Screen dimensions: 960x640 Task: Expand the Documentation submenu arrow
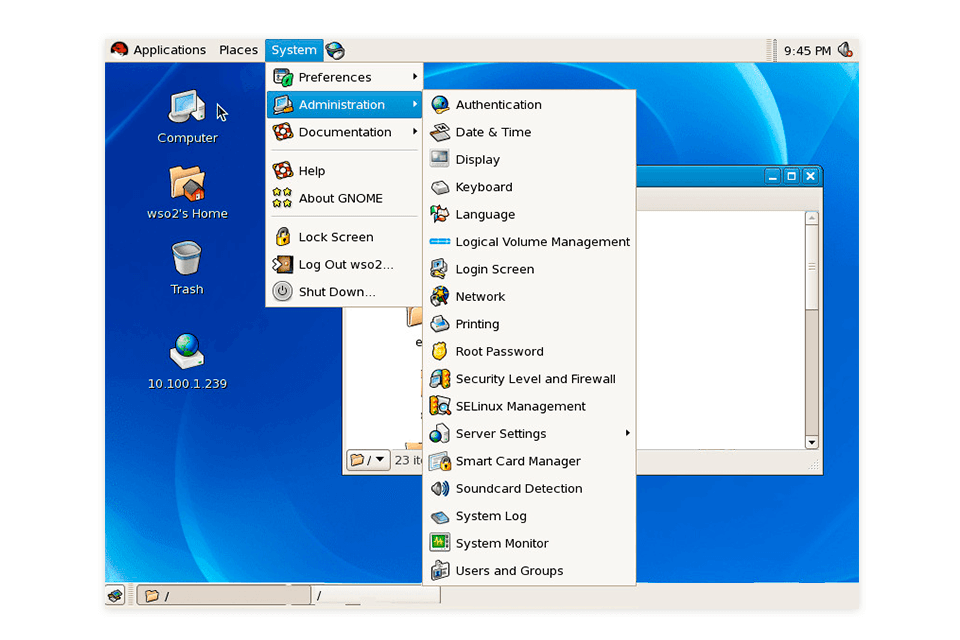pos(415,132)
